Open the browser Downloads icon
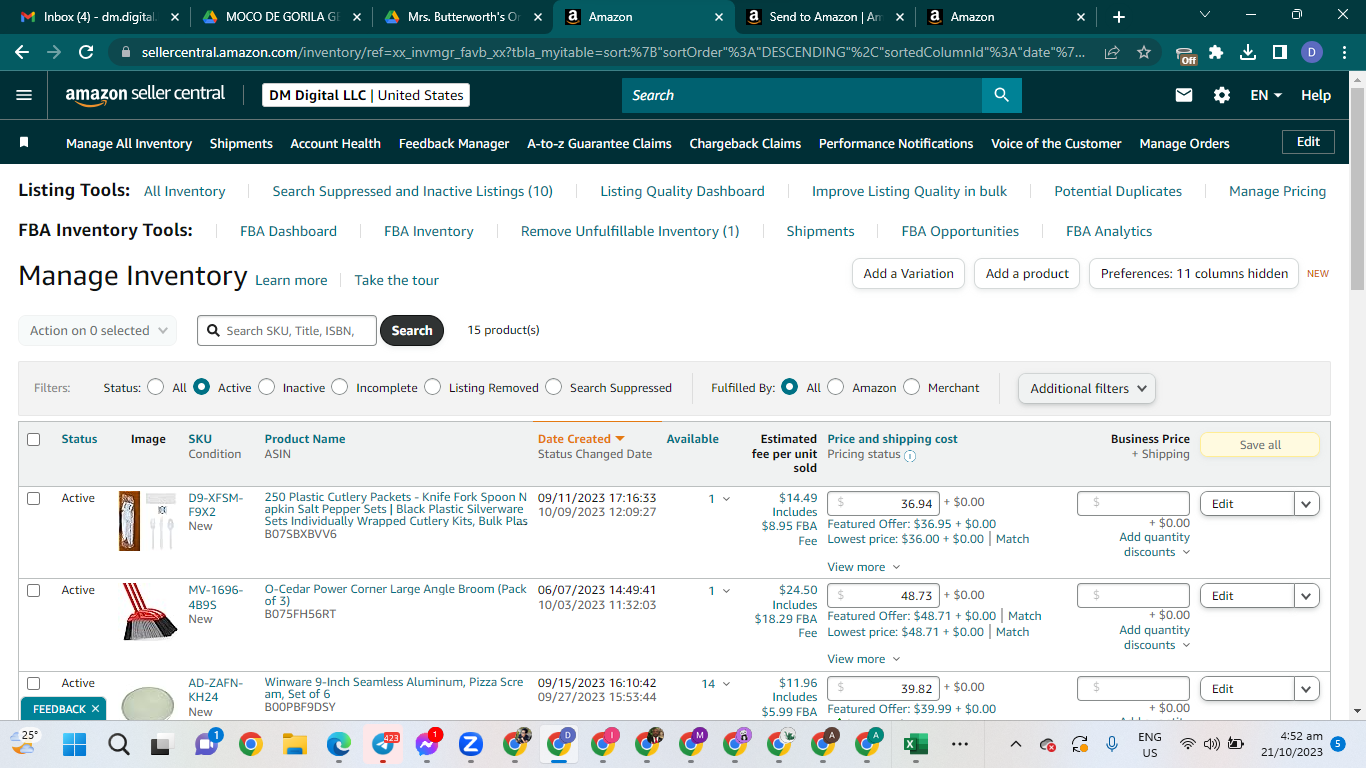 pyautogui.click(x=1248, y=52)
